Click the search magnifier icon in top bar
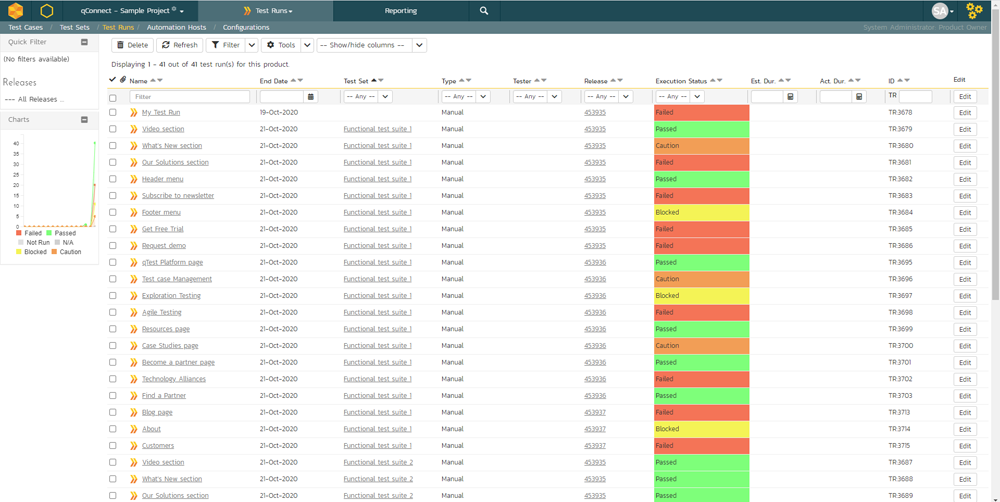 (484, 11)
